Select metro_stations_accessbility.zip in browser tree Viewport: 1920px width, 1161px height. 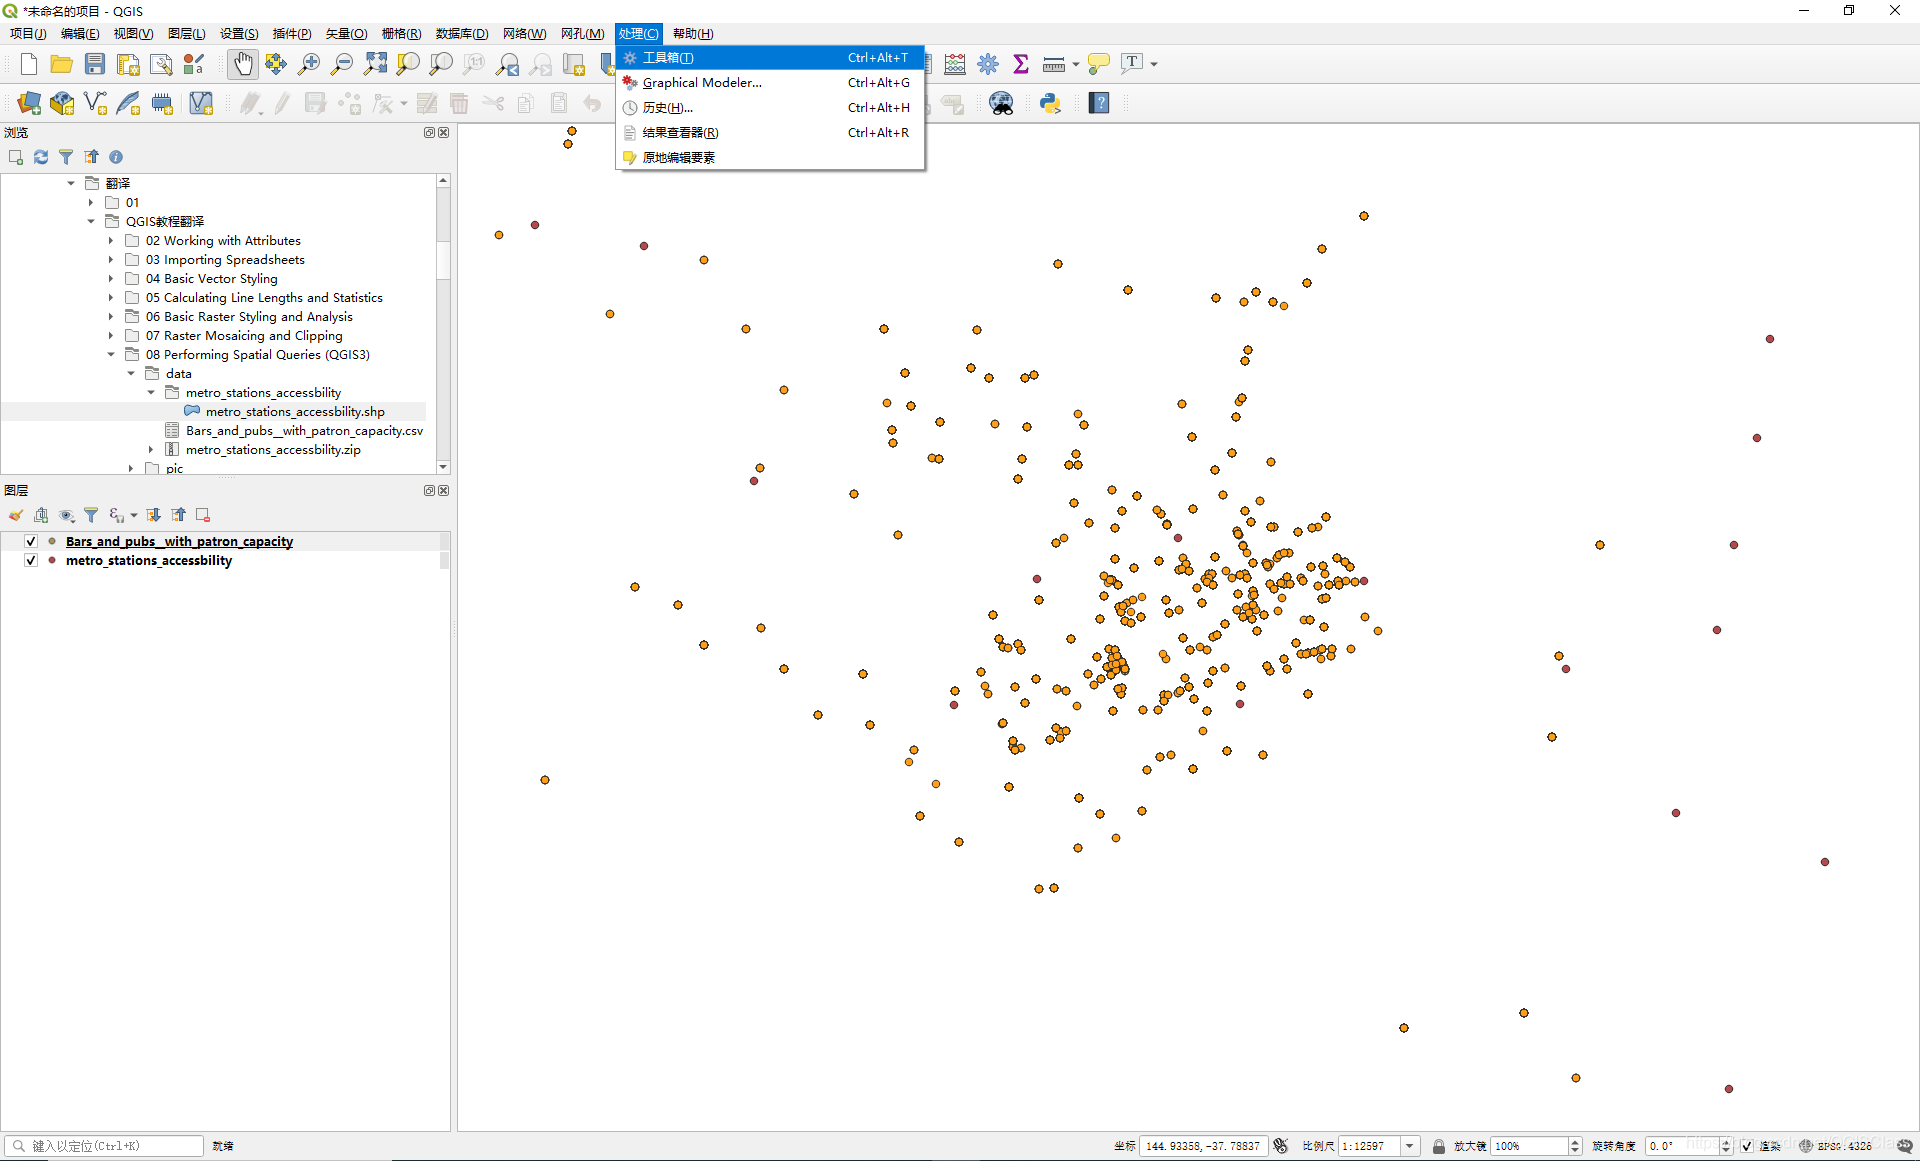click(273, 450)
